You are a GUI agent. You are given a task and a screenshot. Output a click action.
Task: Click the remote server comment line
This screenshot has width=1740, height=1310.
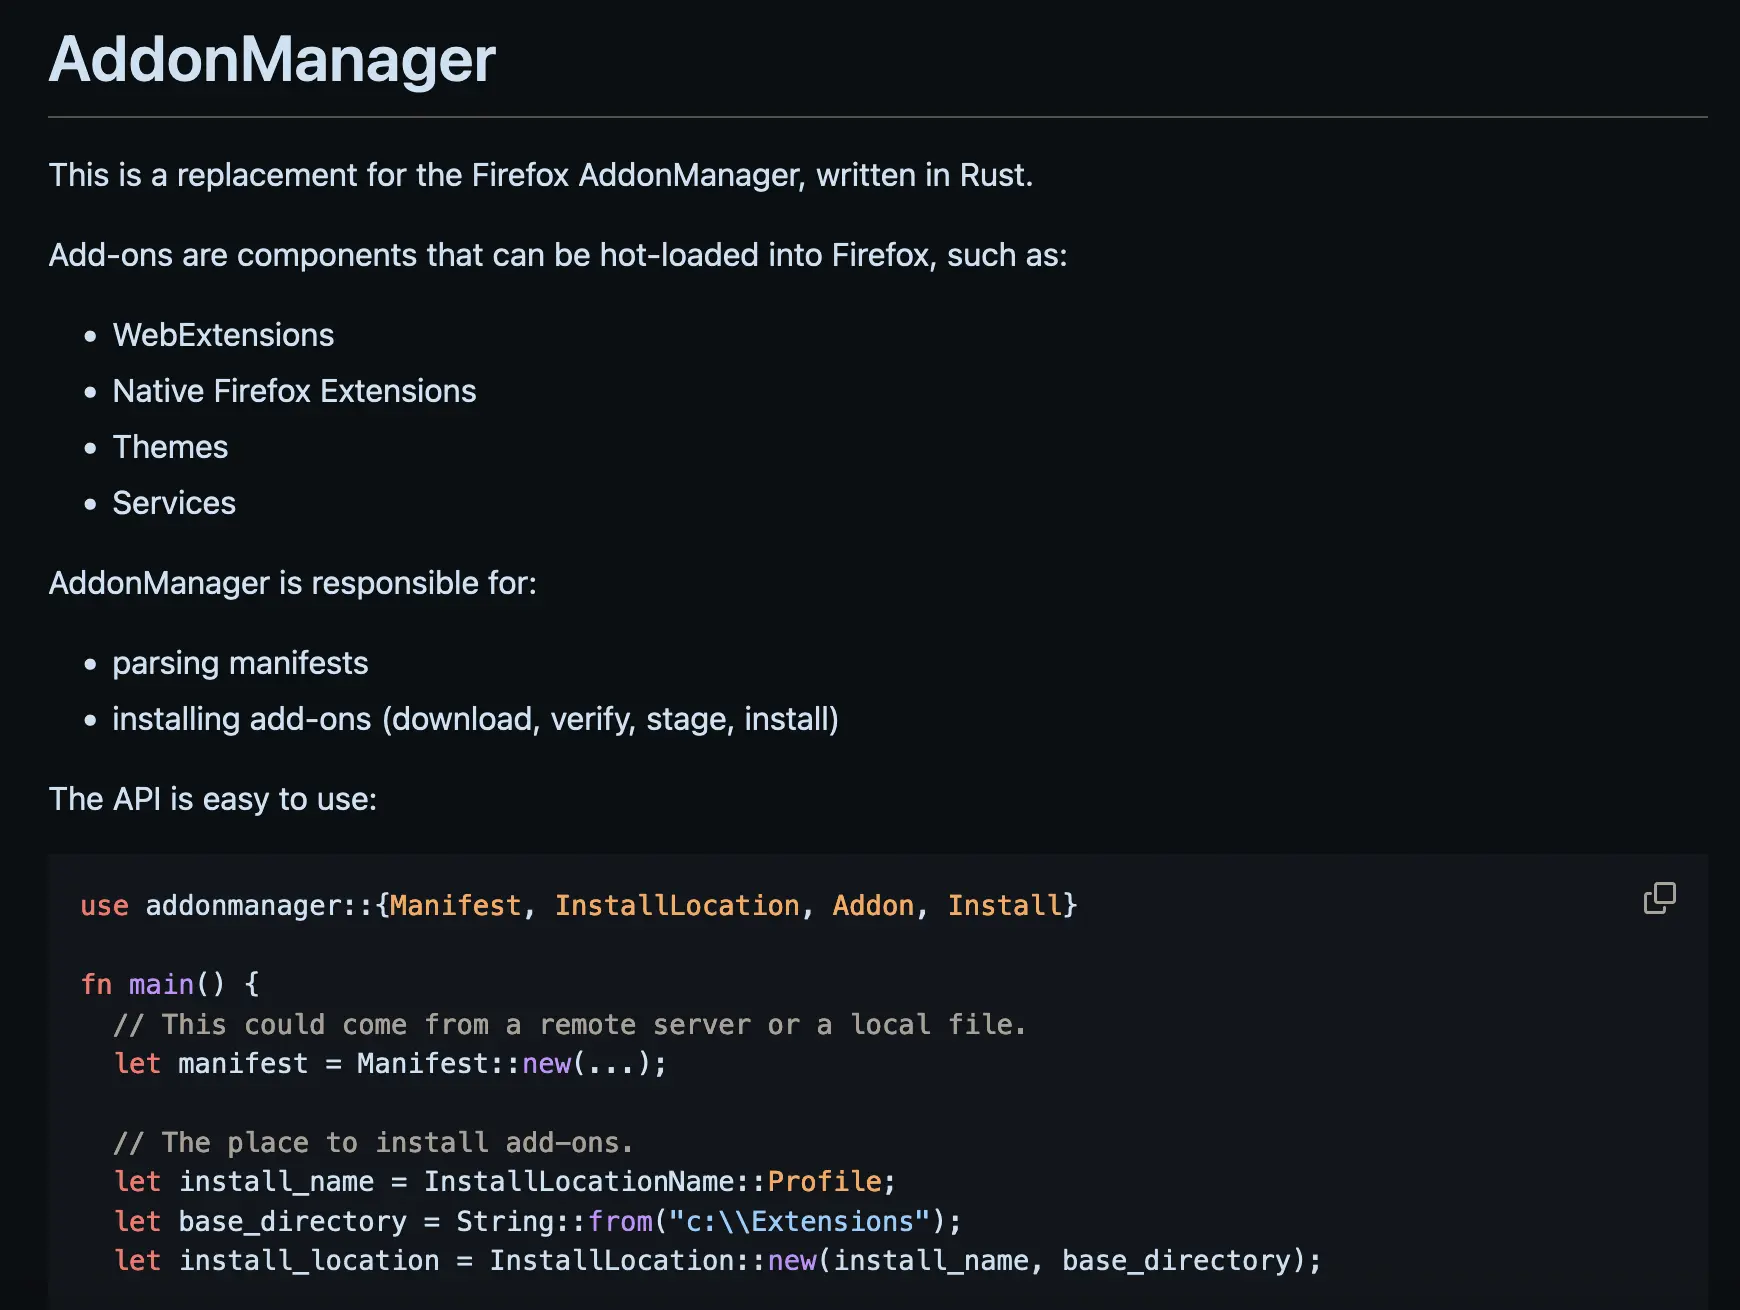pos(570,1024)
